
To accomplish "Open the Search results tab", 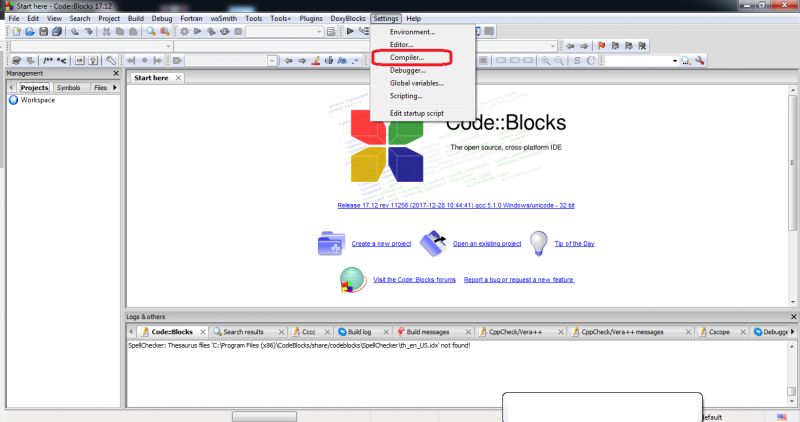I will tap(243, 332).
